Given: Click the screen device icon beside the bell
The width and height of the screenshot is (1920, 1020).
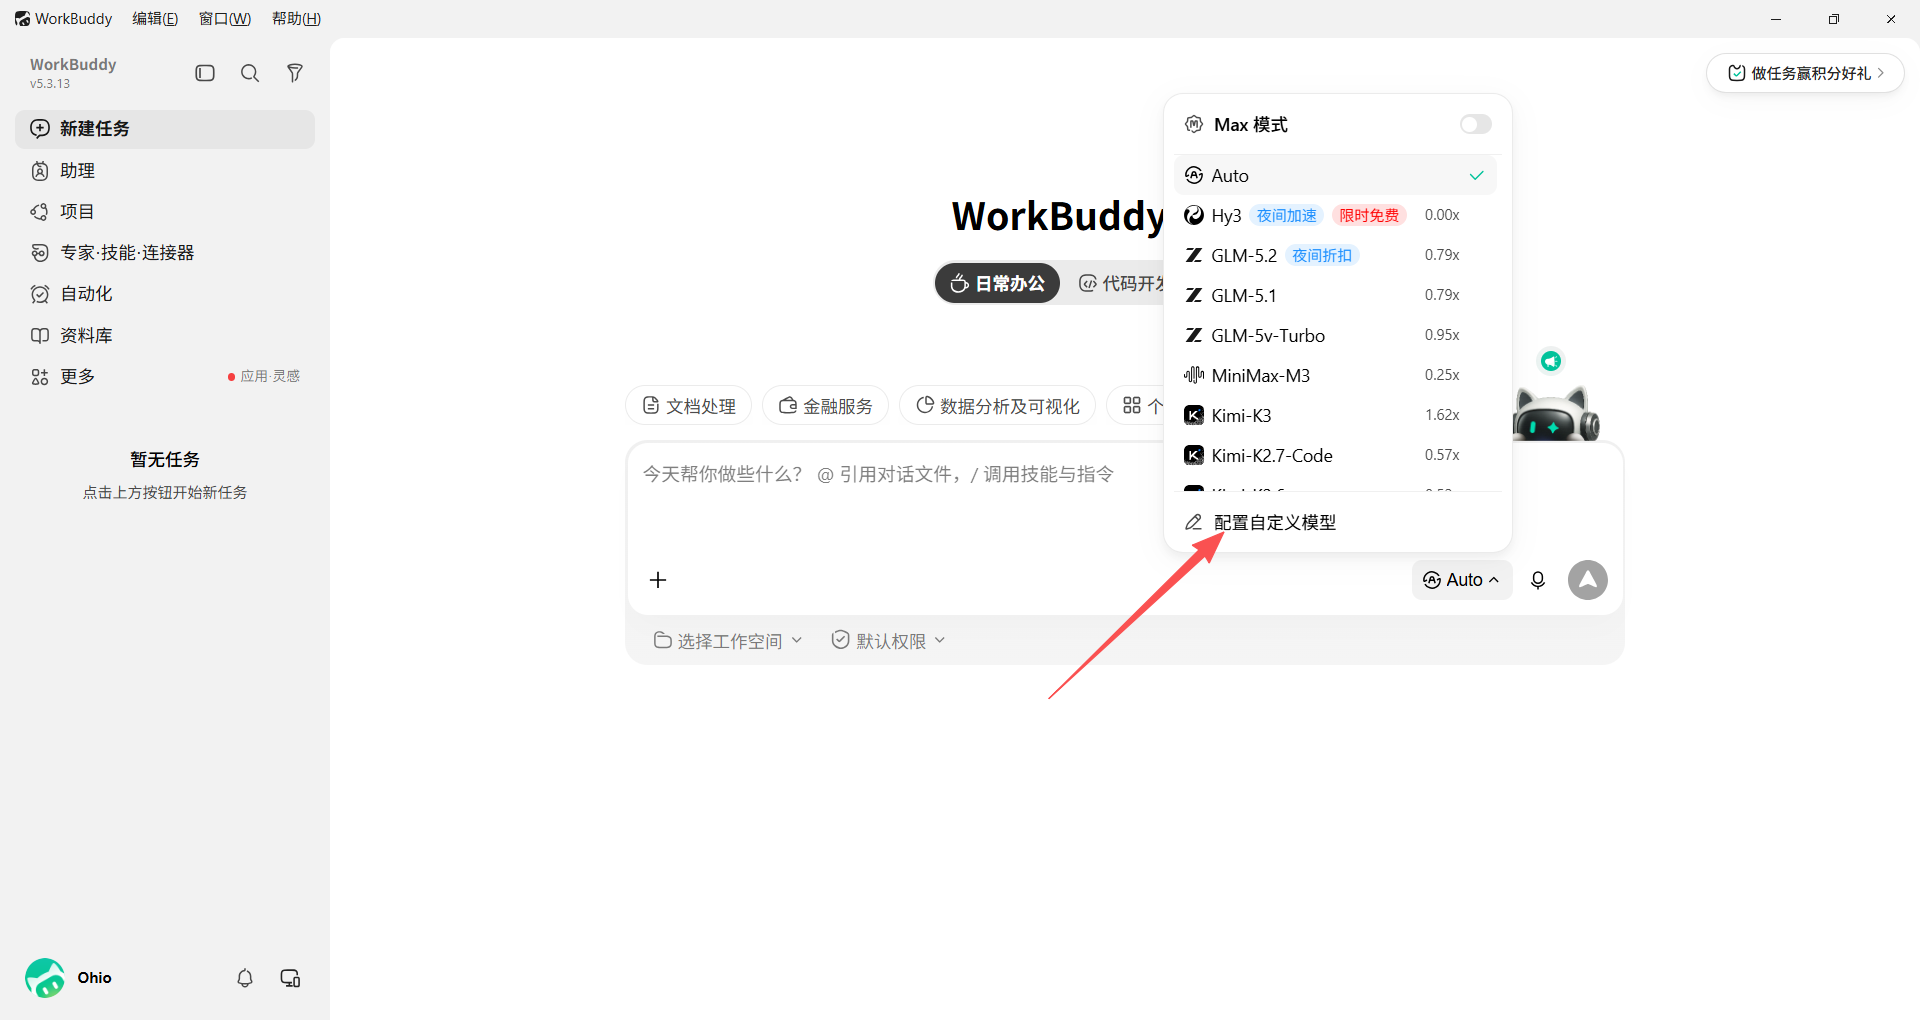Looking at the screenshot, I should point(290,978).
